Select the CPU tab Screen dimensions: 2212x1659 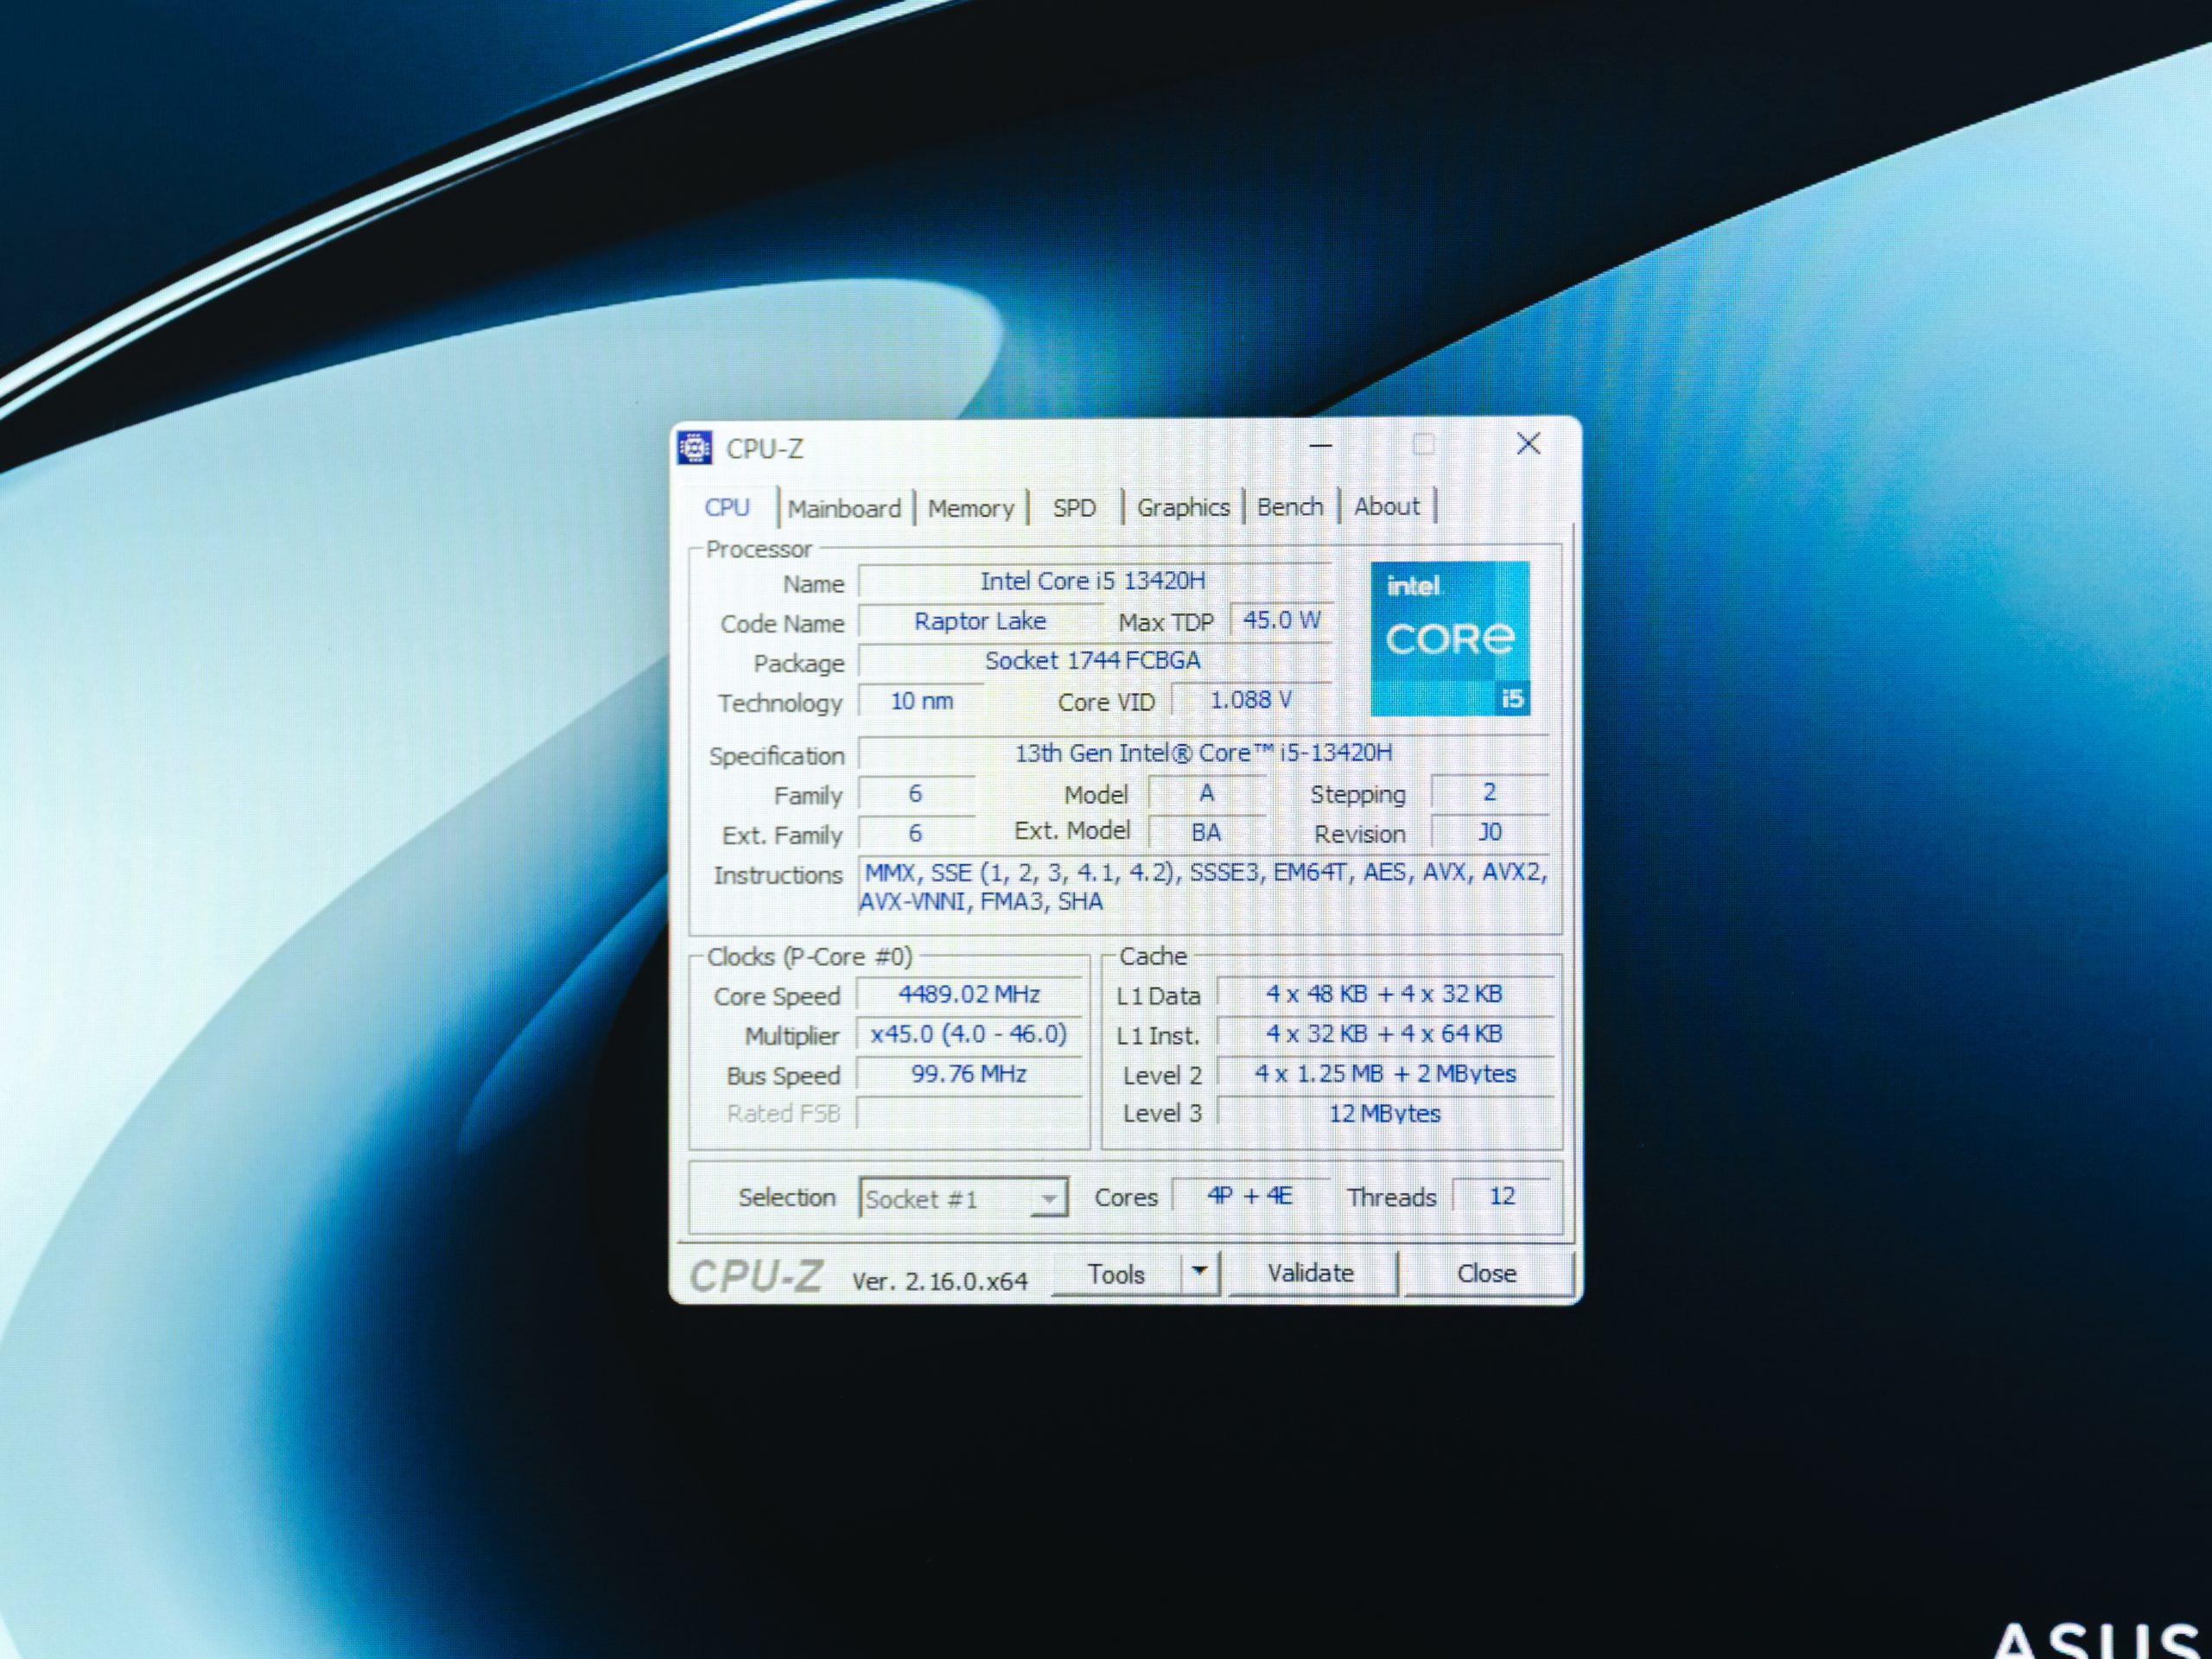pos(727,507)
